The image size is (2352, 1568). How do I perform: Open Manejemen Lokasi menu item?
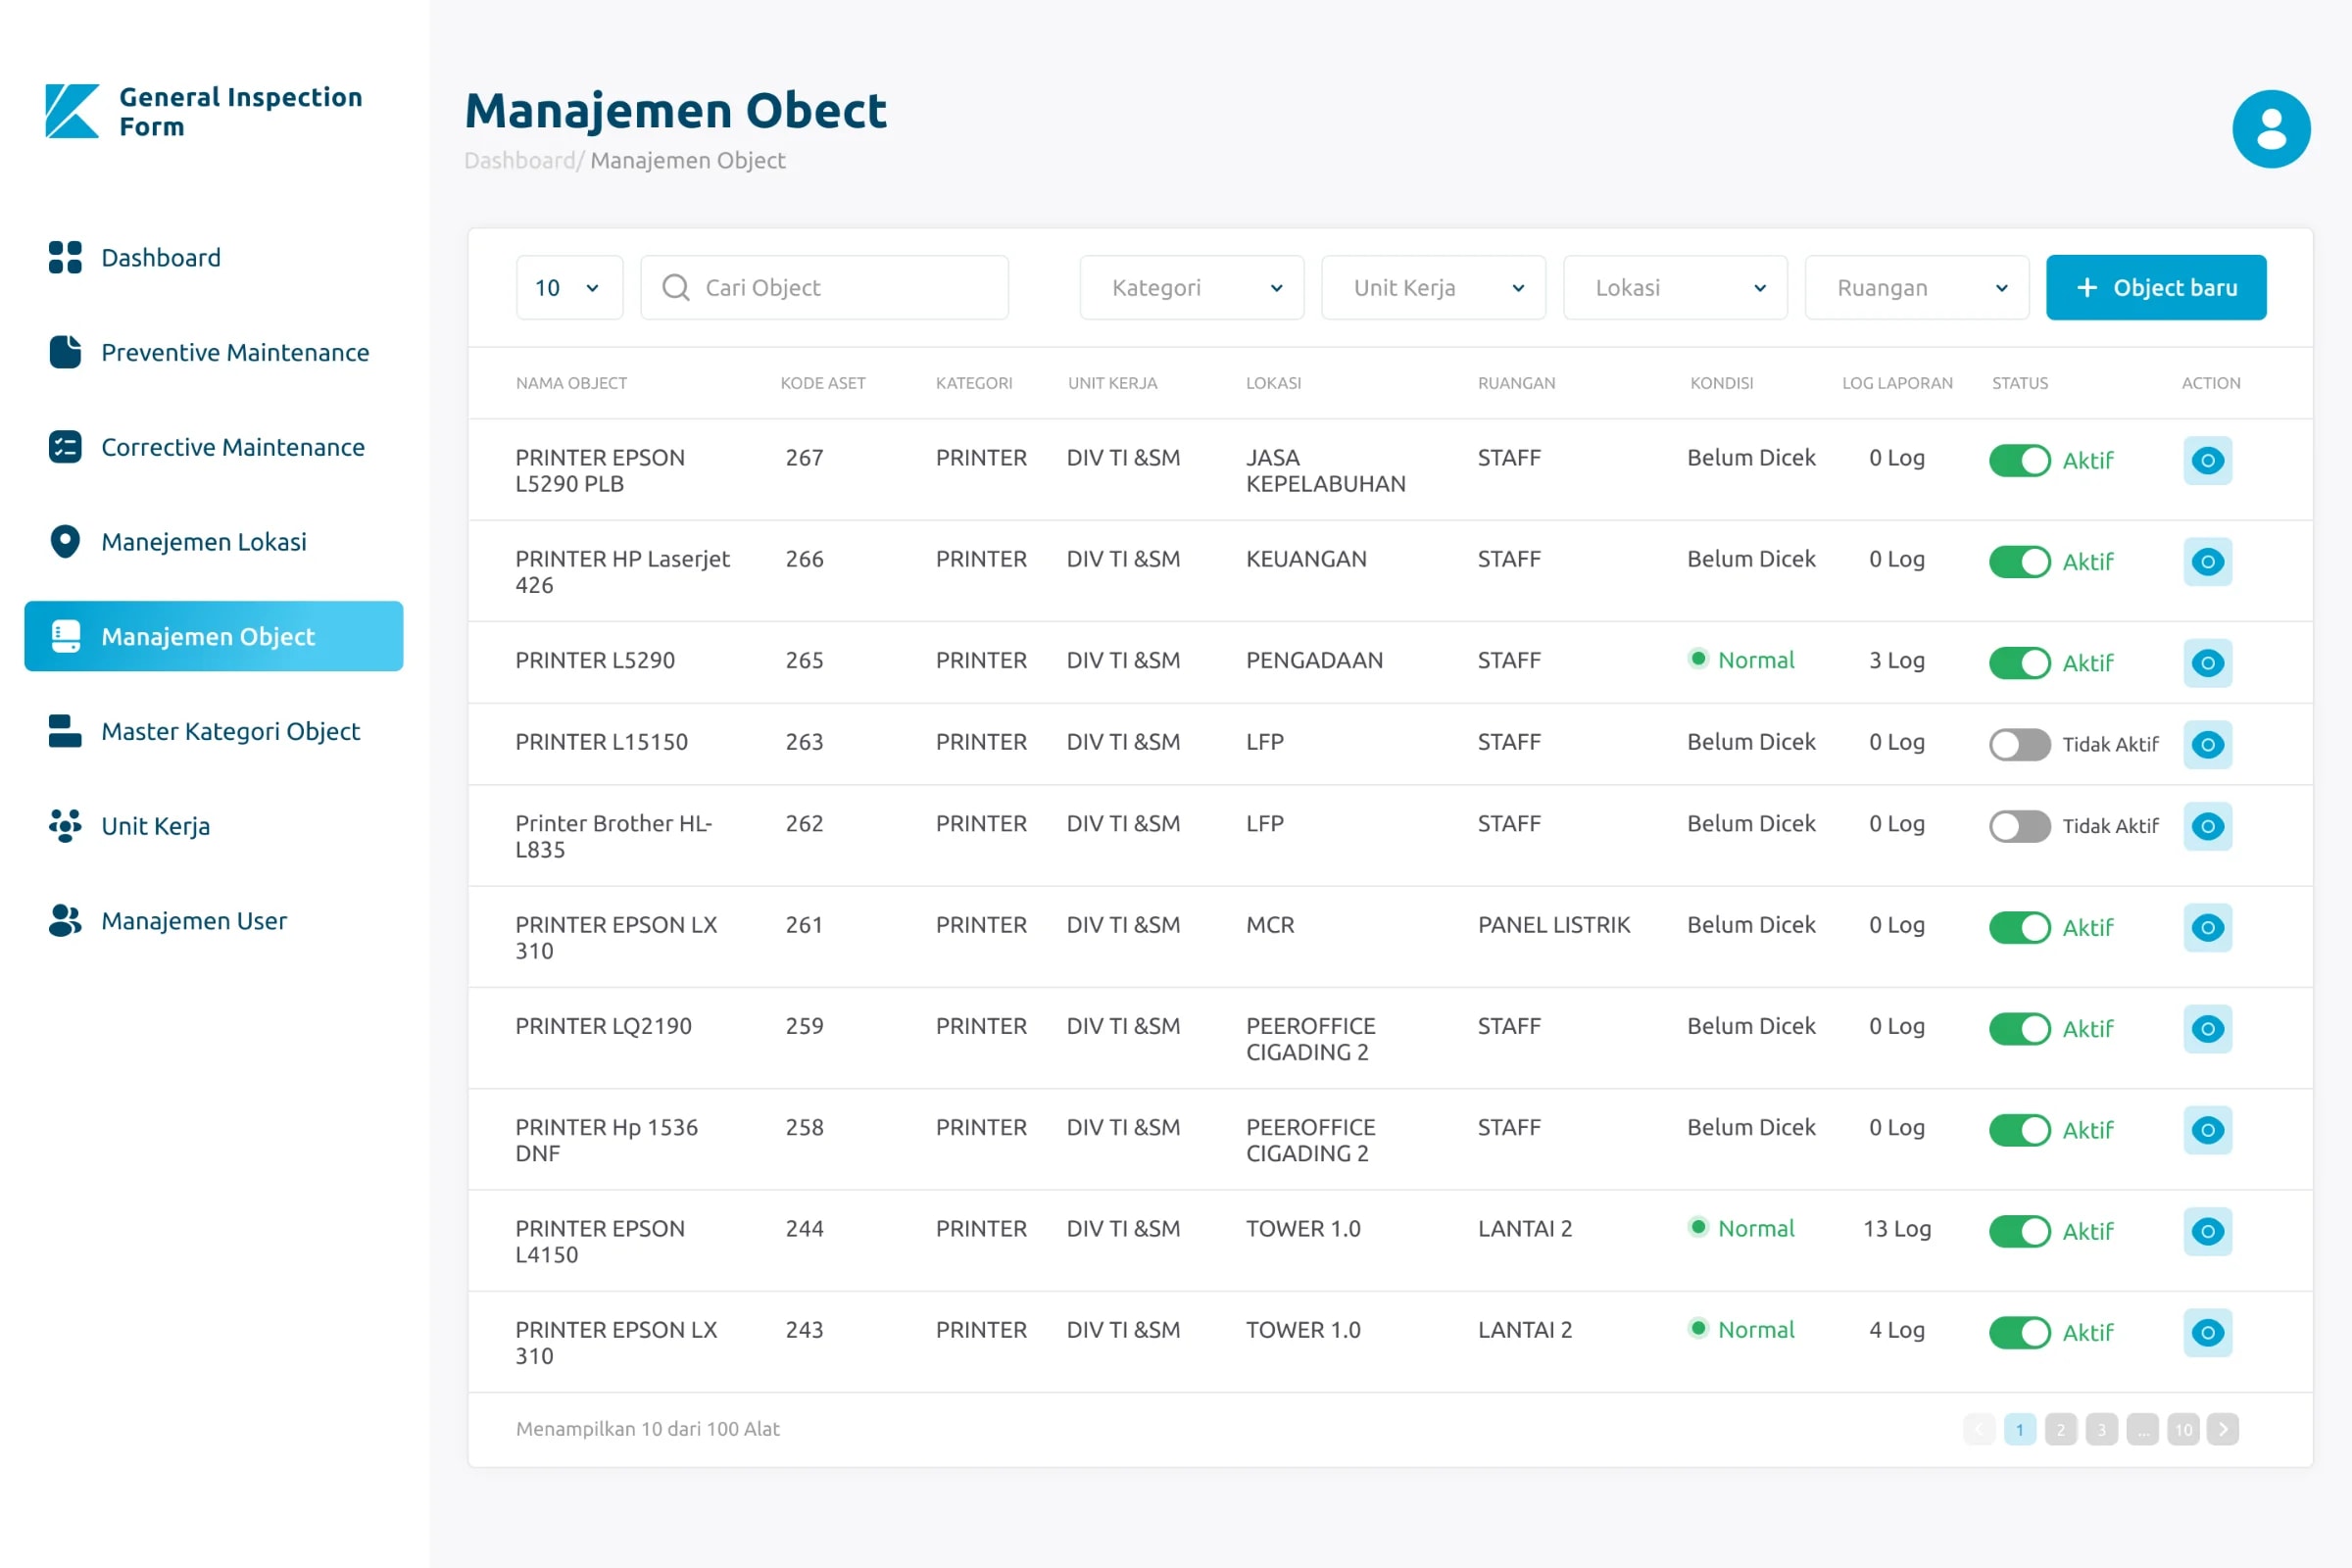click(x=204, y=542)
